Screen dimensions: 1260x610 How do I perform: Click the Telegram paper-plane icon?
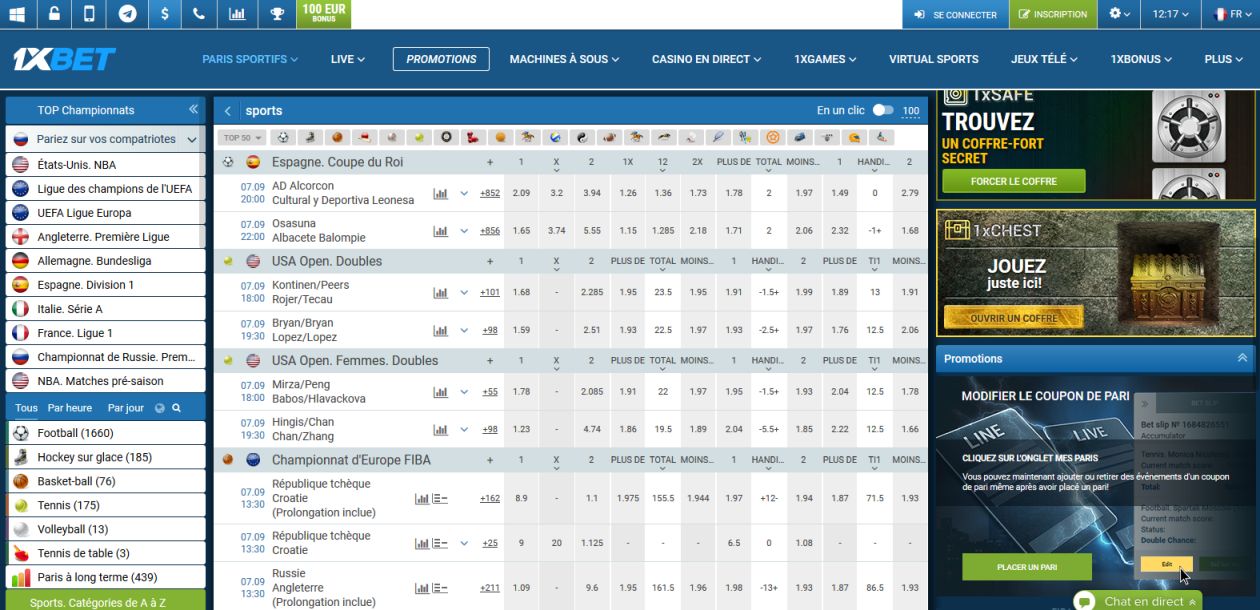pyautogui.click(x=126, y=14)
